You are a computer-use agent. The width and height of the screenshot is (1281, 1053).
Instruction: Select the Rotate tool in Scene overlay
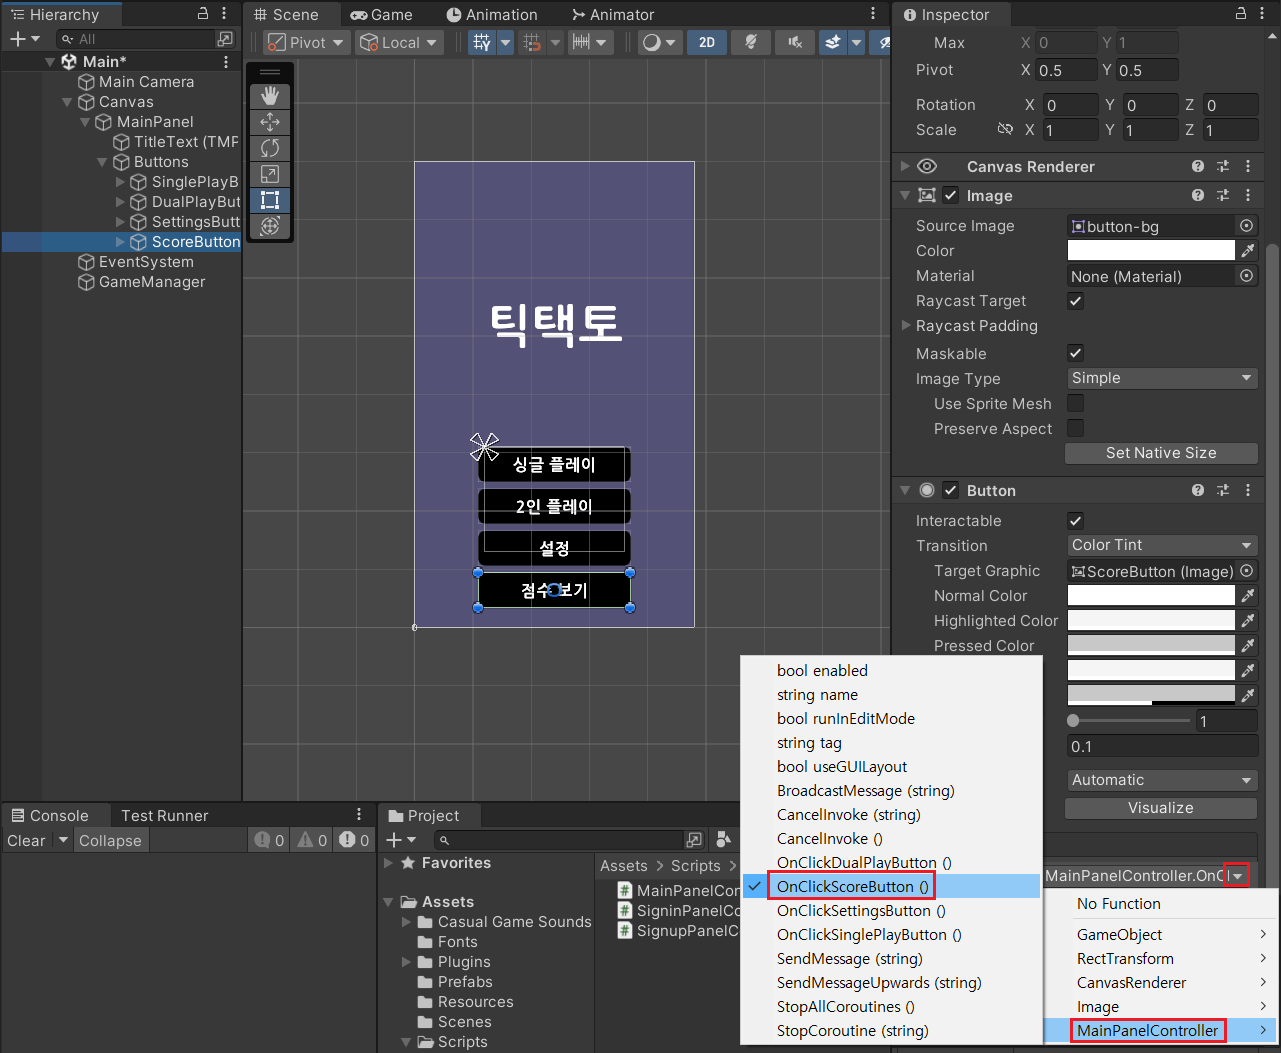[x=270, y=148]
